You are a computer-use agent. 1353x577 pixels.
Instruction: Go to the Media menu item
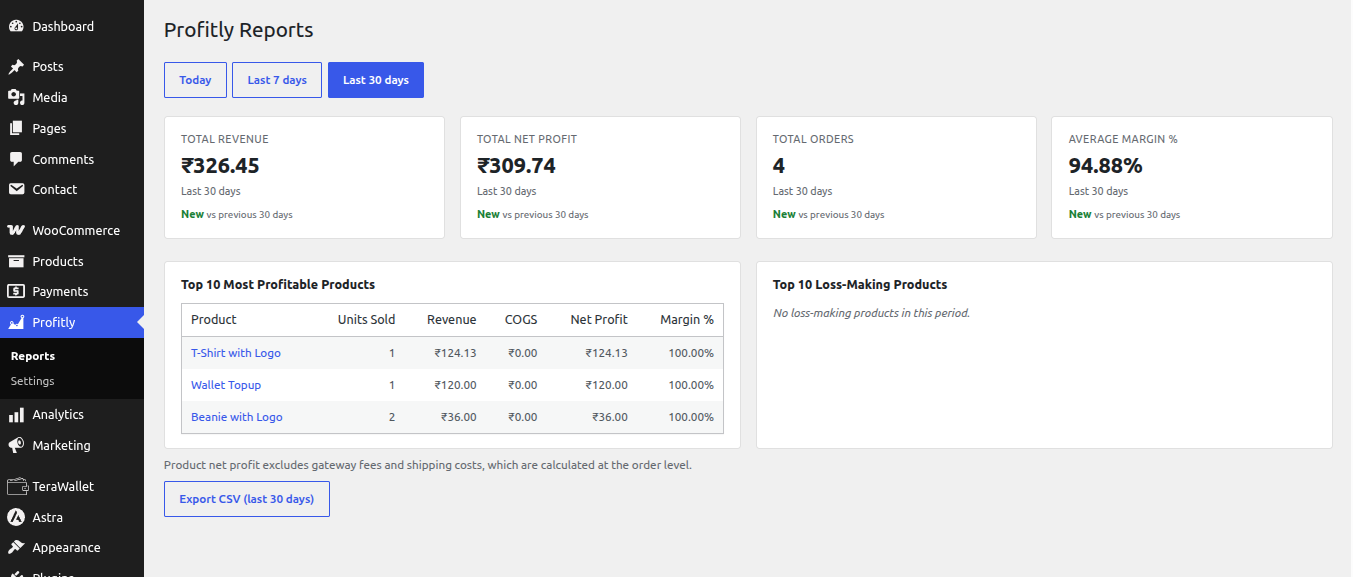[x=72, y=98]
